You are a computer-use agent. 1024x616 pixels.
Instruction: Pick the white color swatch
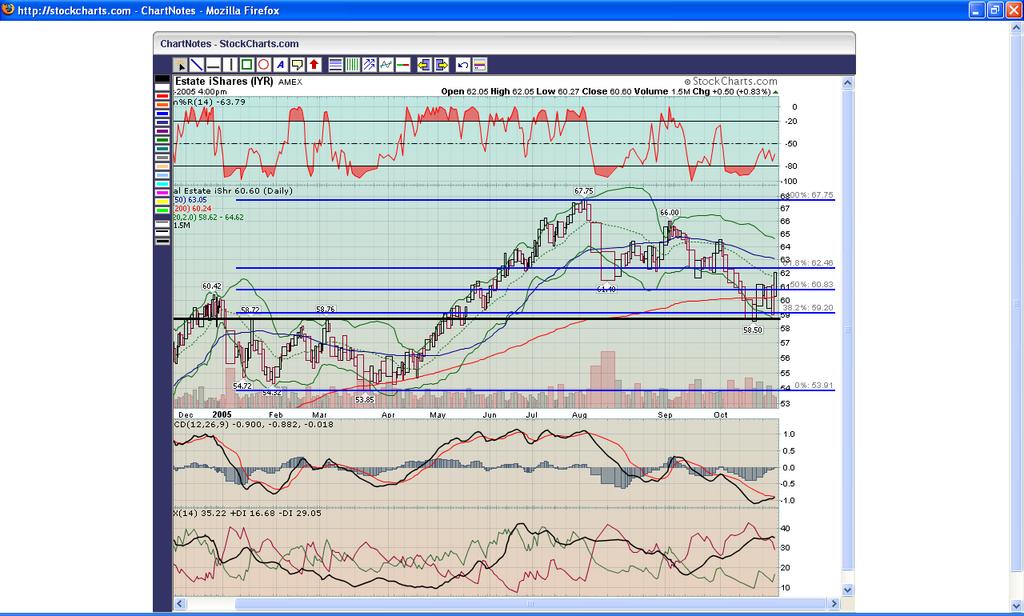coord(162,87)
